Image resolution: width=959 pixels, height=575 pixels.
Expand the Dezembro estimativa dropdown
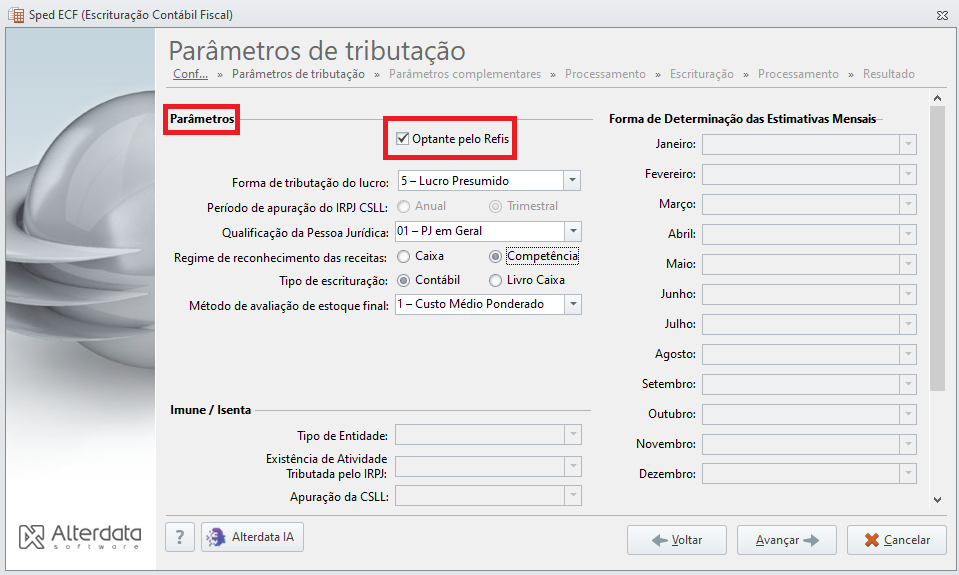pos(908,474)
